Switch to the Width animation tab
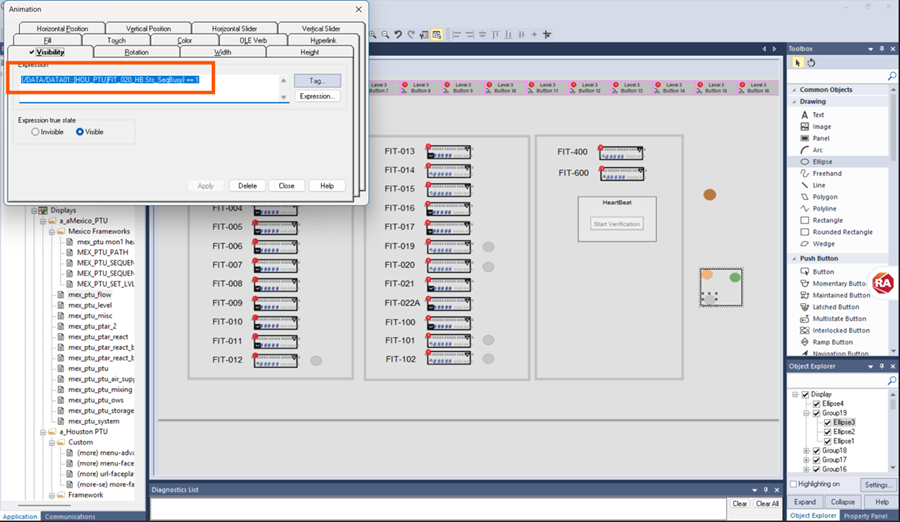The width and height of the screenshot is (900, 522). 223,52
